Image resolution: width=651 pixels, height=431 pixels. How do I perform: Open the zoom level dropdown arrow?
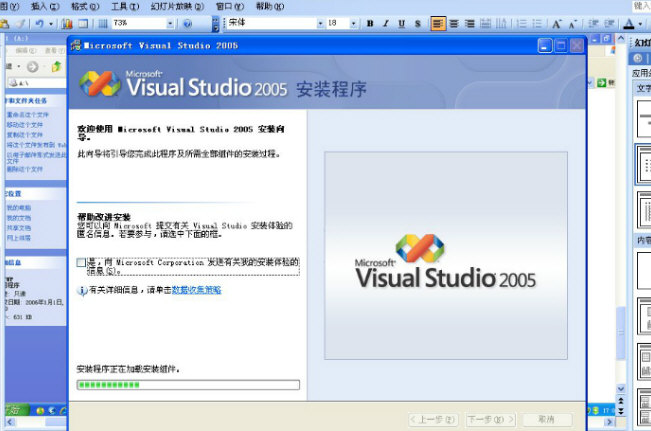(170, 24)
